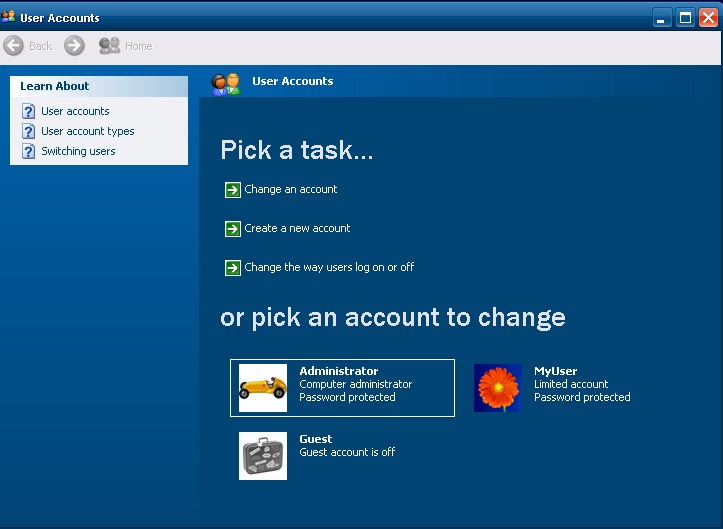Click the Home people icon in toolbar
Screen dimensions: 723x529
pos(109,45)
